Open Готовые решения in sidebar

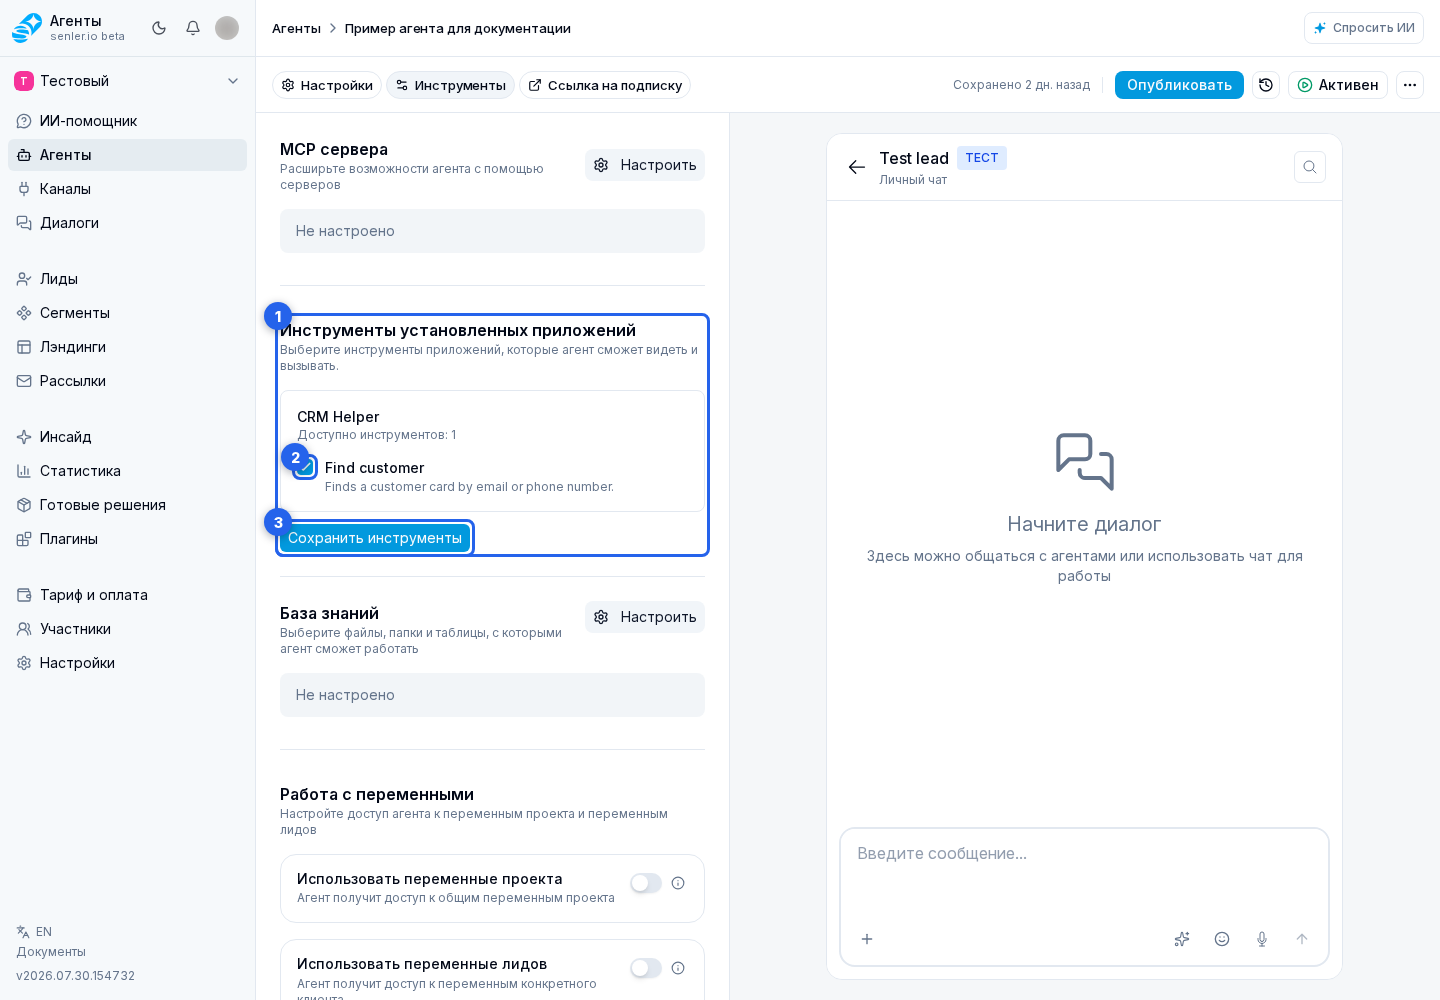tap(127, 505)
